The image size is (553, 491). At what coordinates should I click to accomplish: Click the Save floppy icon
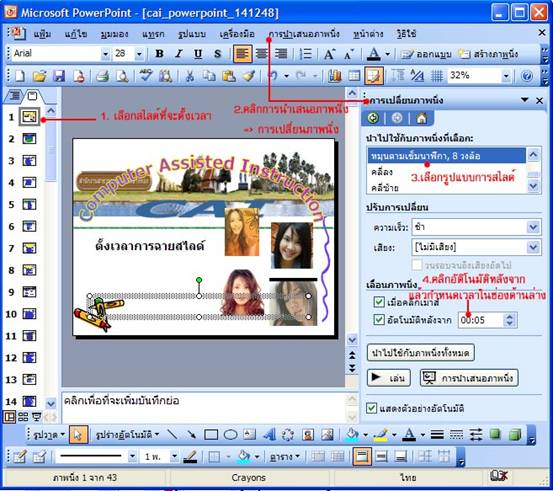pyautogui.click(x=59, y=75)
